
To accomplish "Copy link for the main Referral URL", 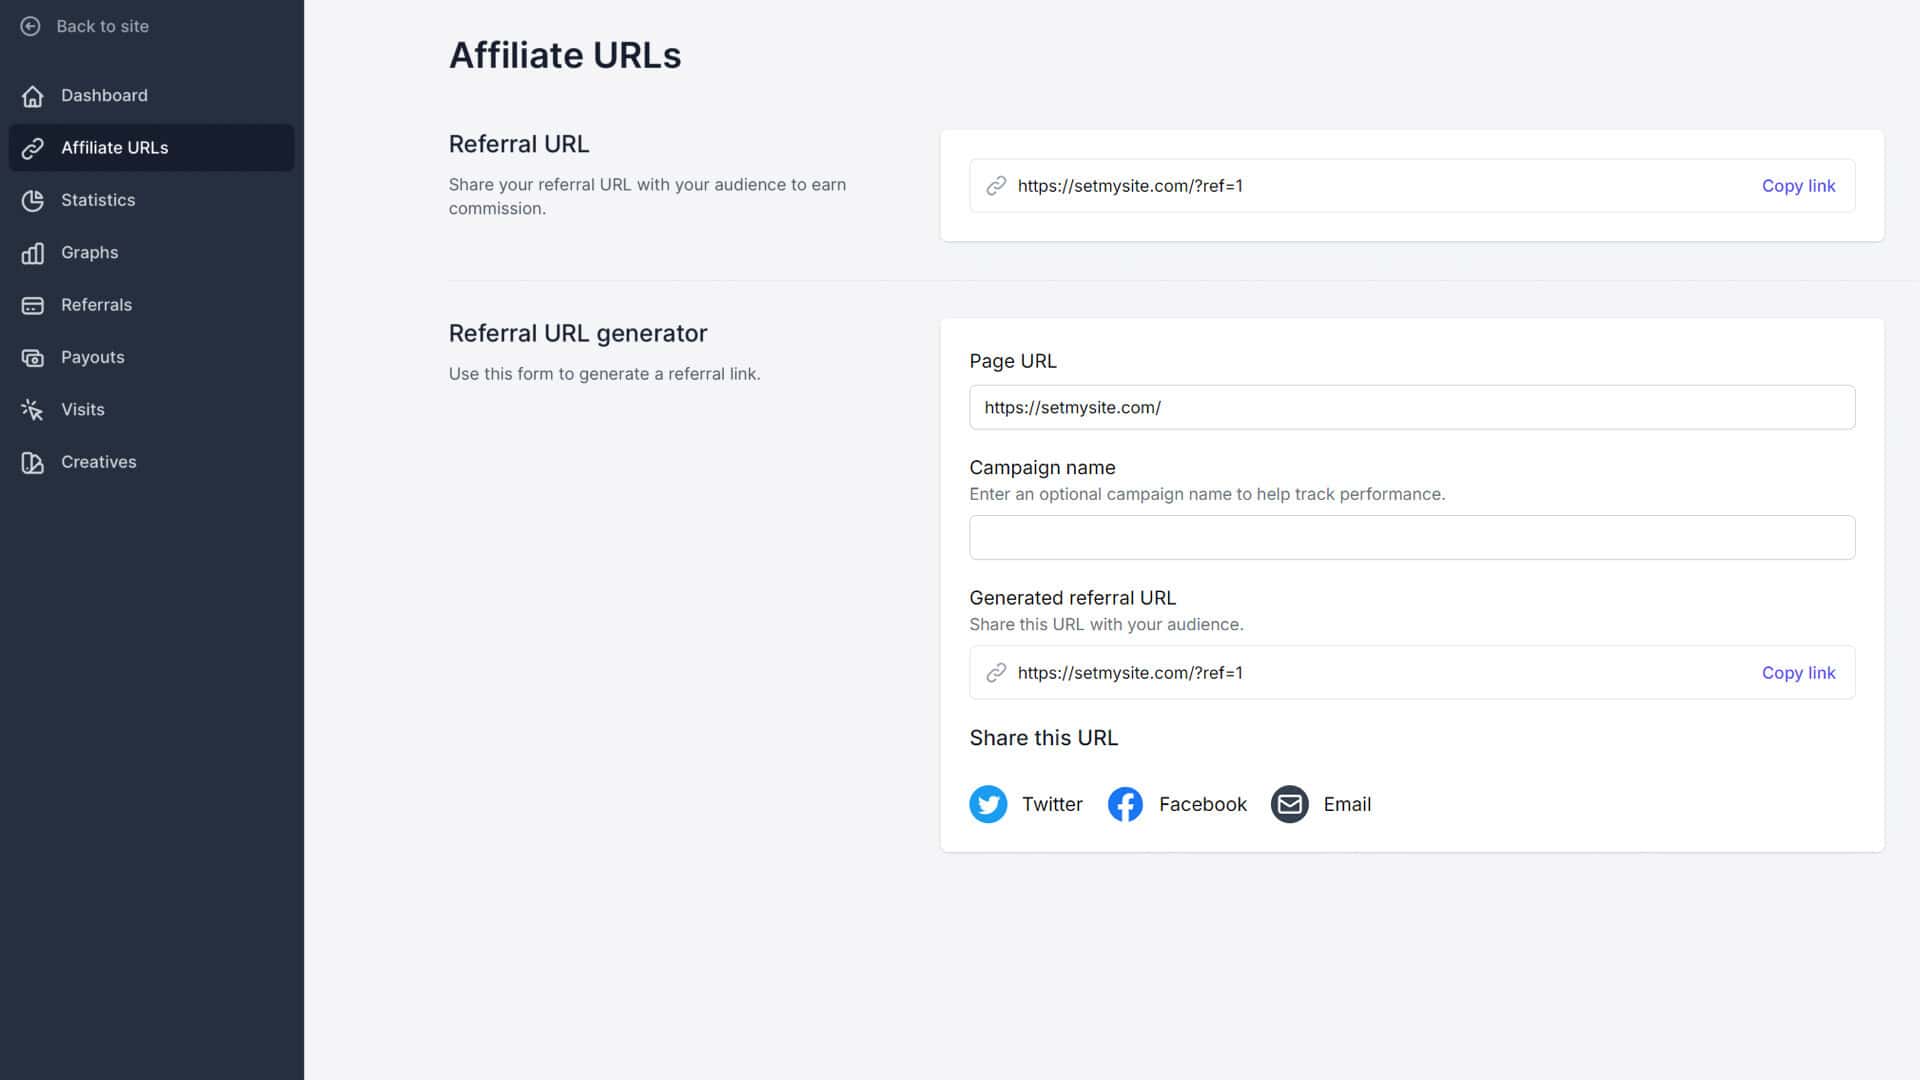I will (x=1798, y=186).
